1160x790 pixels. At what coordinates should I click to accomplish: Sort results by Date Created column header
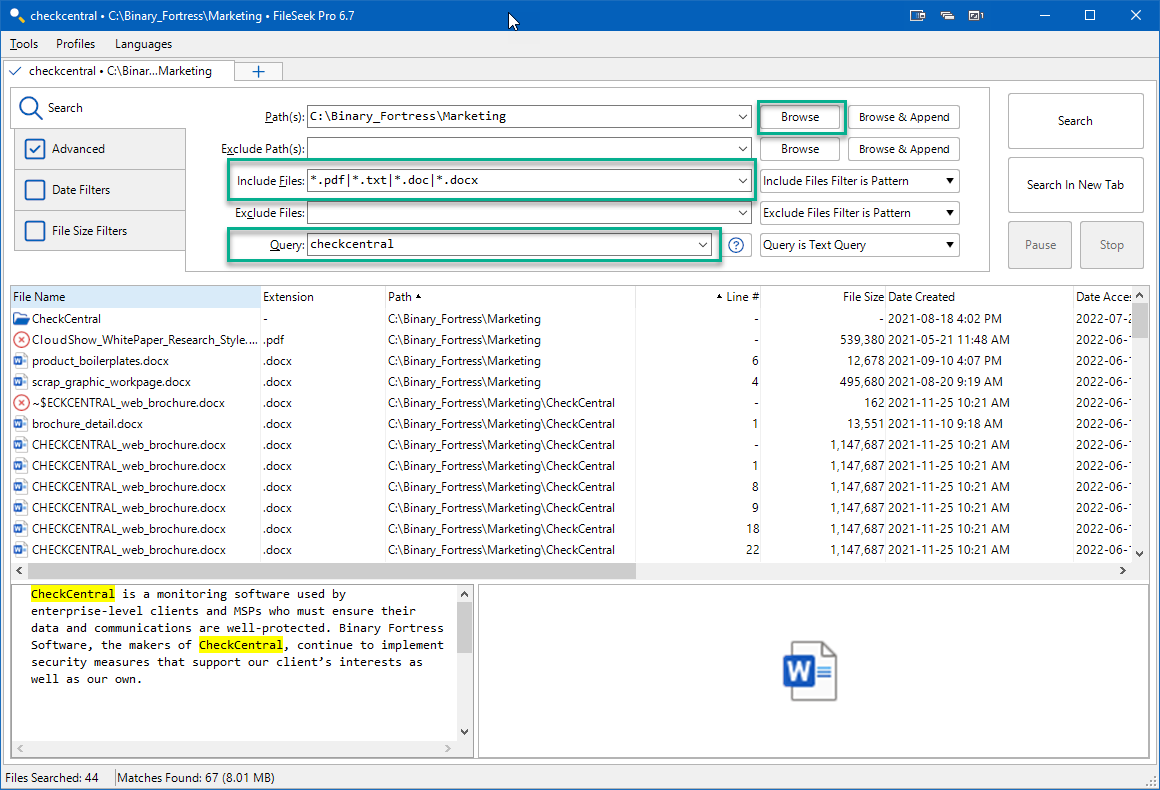[979, 297]
